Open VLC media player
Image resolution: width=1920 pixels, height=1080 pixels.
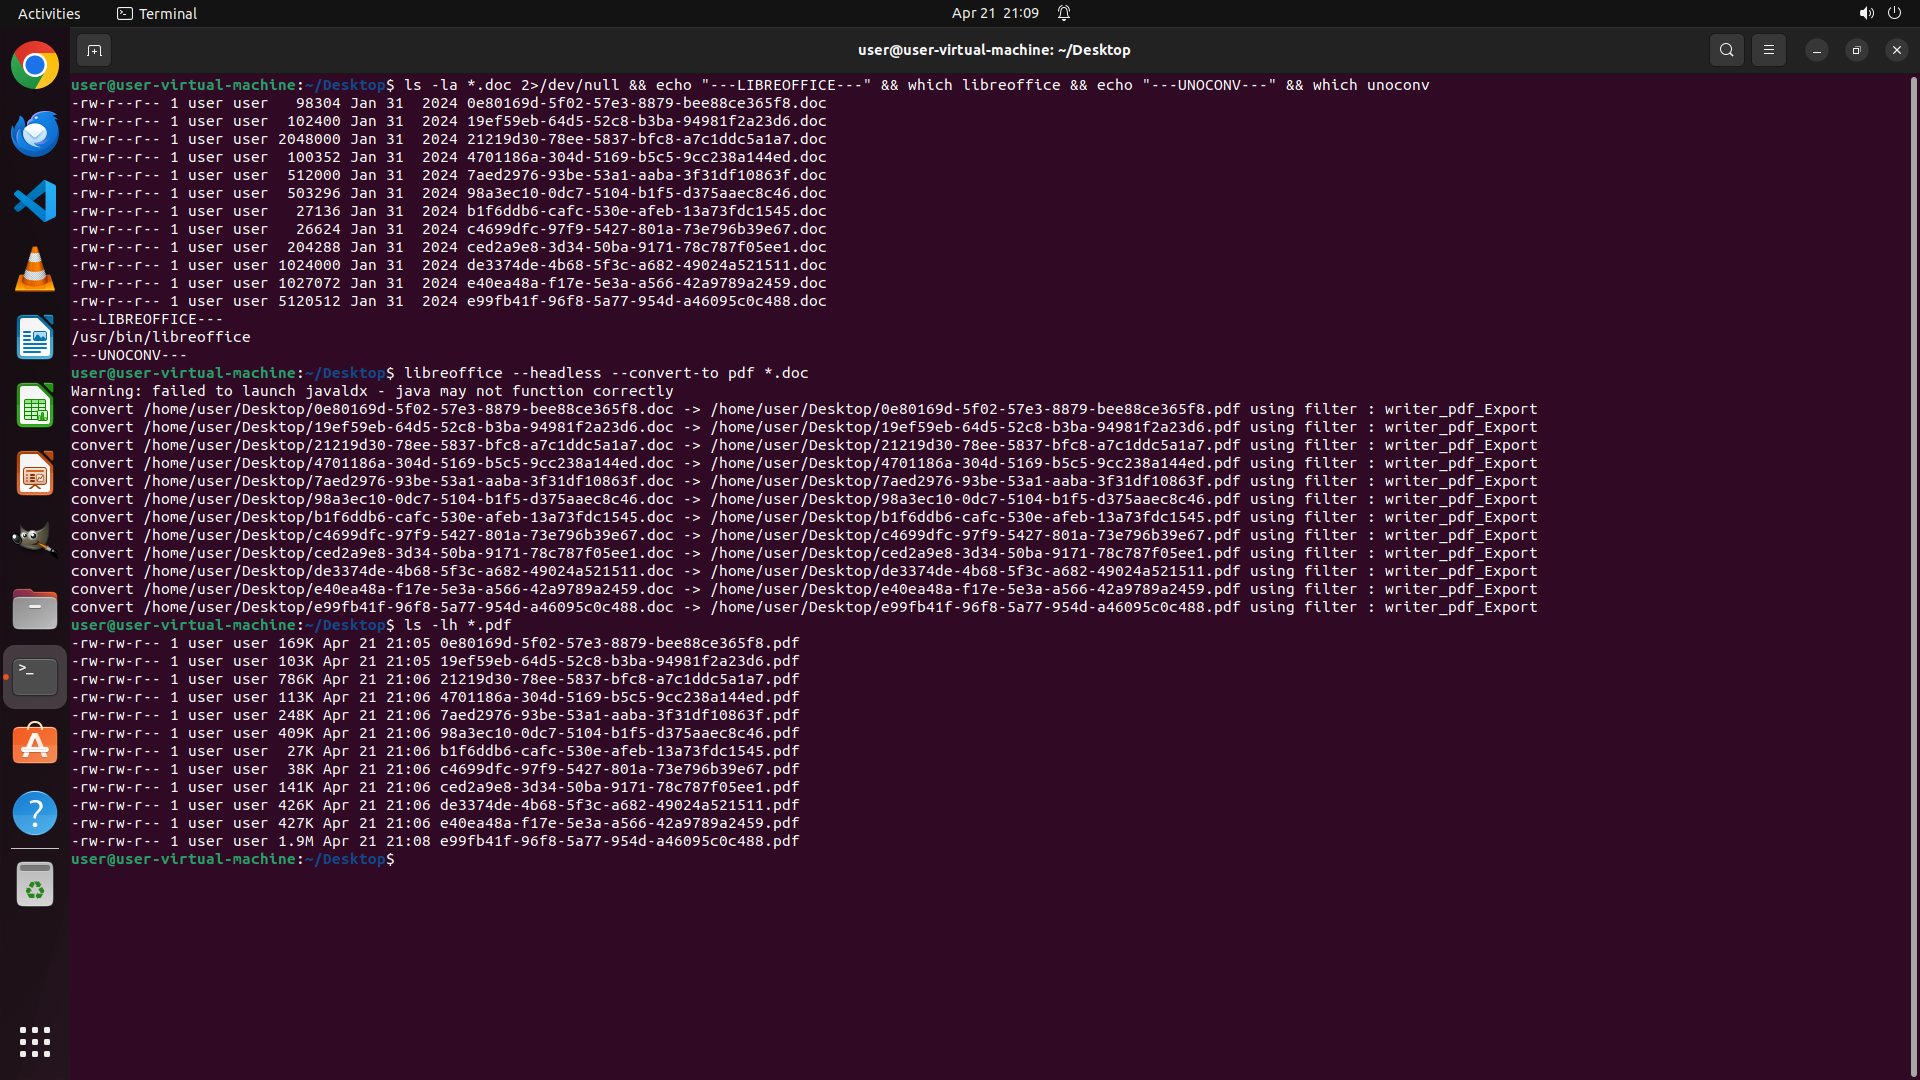pyautogui.click(x=35, y=270)
